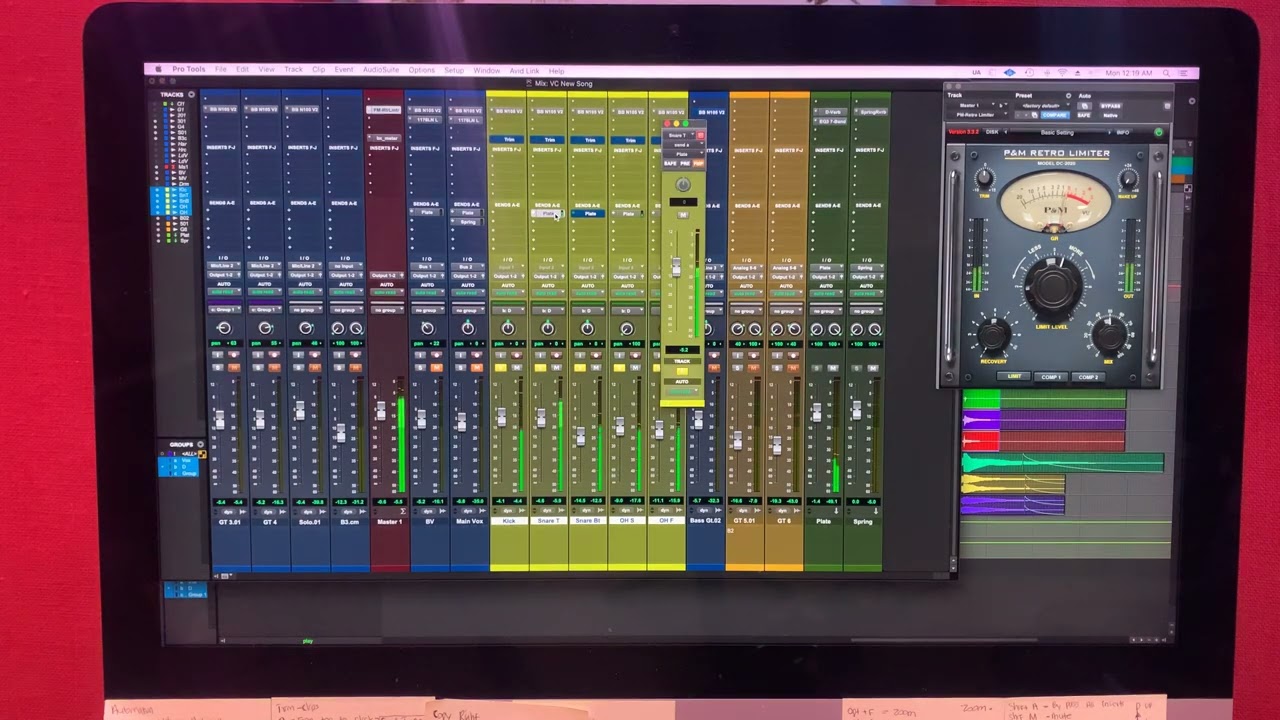Open the Setup menu
Image resolution: width=1280 pixels, height=720 pixels.
click(454, 70)
